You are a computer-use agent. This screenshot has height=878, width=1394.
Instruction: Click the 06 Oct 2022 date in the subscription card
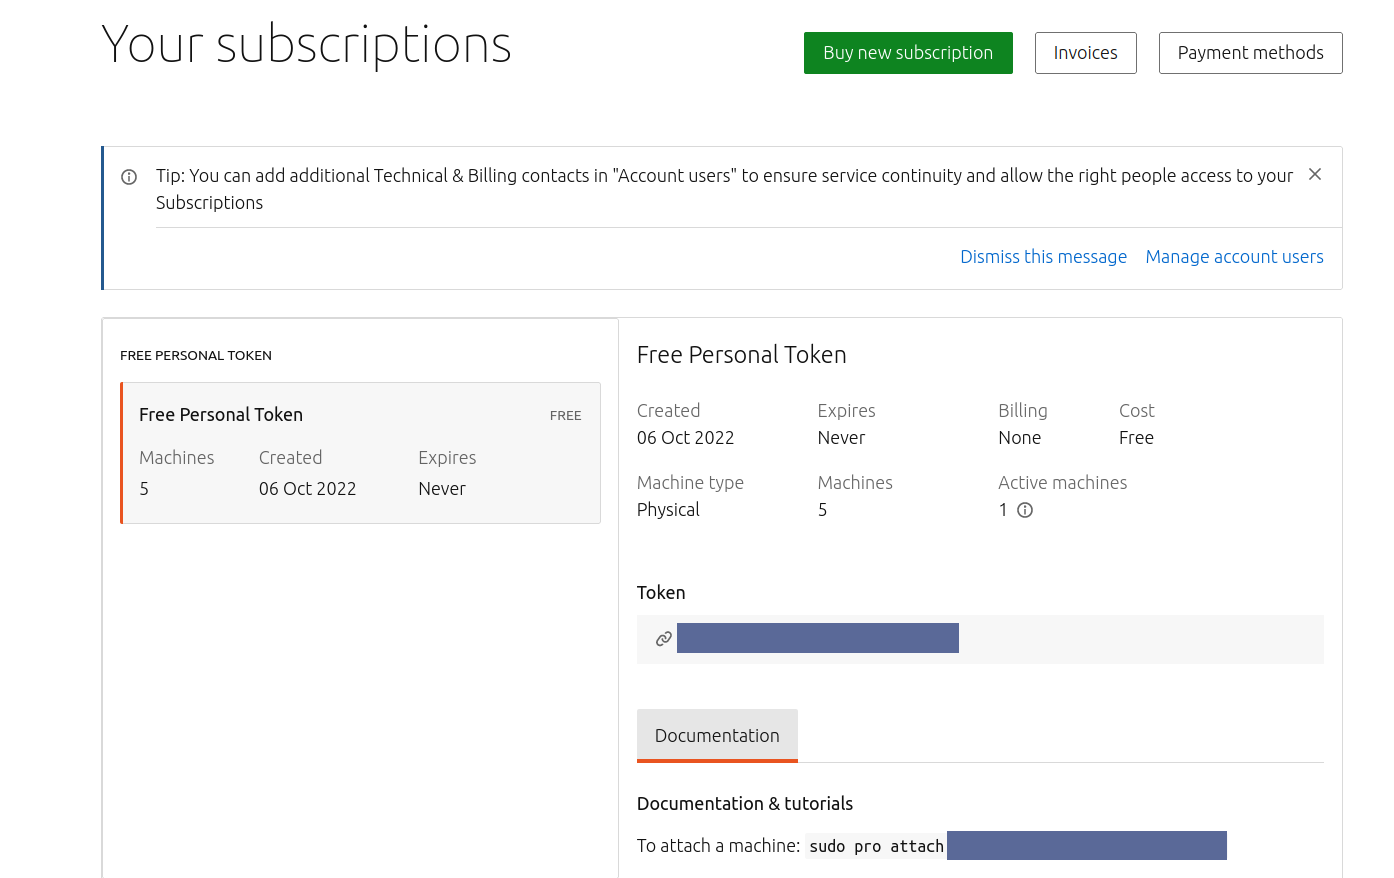click(x=307, y=489)
